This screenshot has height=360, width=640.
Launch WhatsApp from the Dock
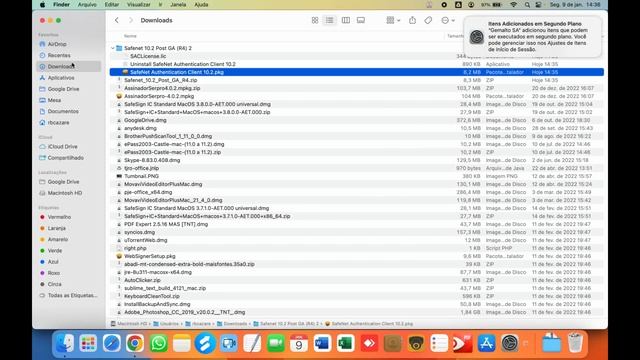click(x=158, y=343)
